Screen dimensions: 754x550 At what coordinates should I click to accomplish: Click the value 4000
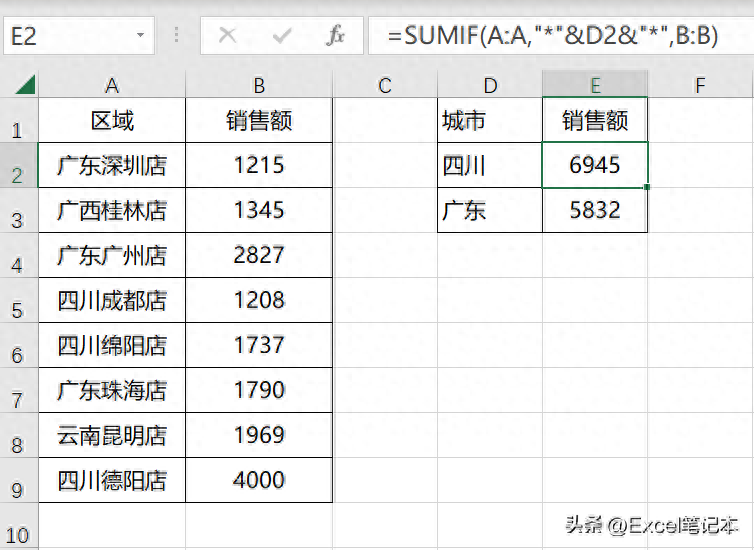click(259, 480)
